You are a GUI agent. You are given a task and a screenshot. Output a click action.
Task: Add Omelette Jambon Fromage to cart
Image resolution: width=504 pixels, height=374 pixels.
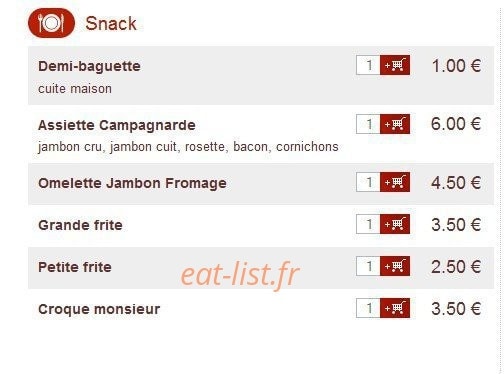[395, 182]
